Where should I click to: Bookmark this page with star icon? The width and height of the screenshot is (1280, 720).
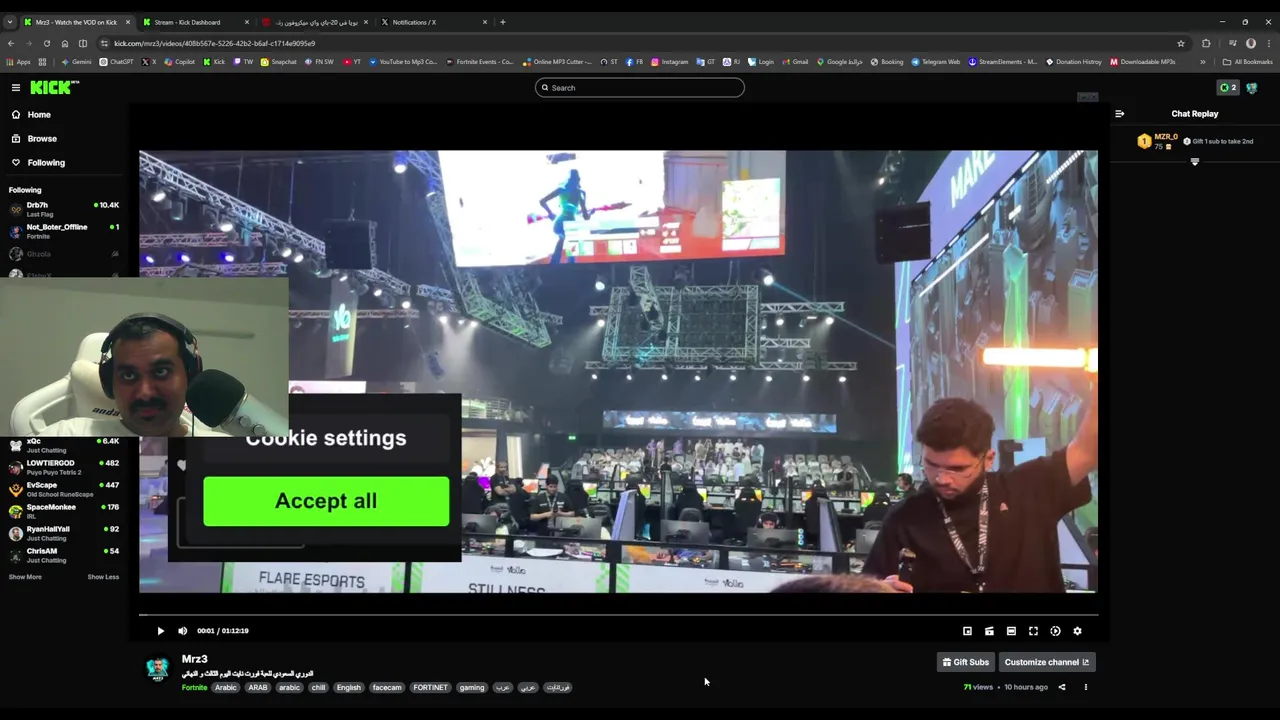(1181, 43)
